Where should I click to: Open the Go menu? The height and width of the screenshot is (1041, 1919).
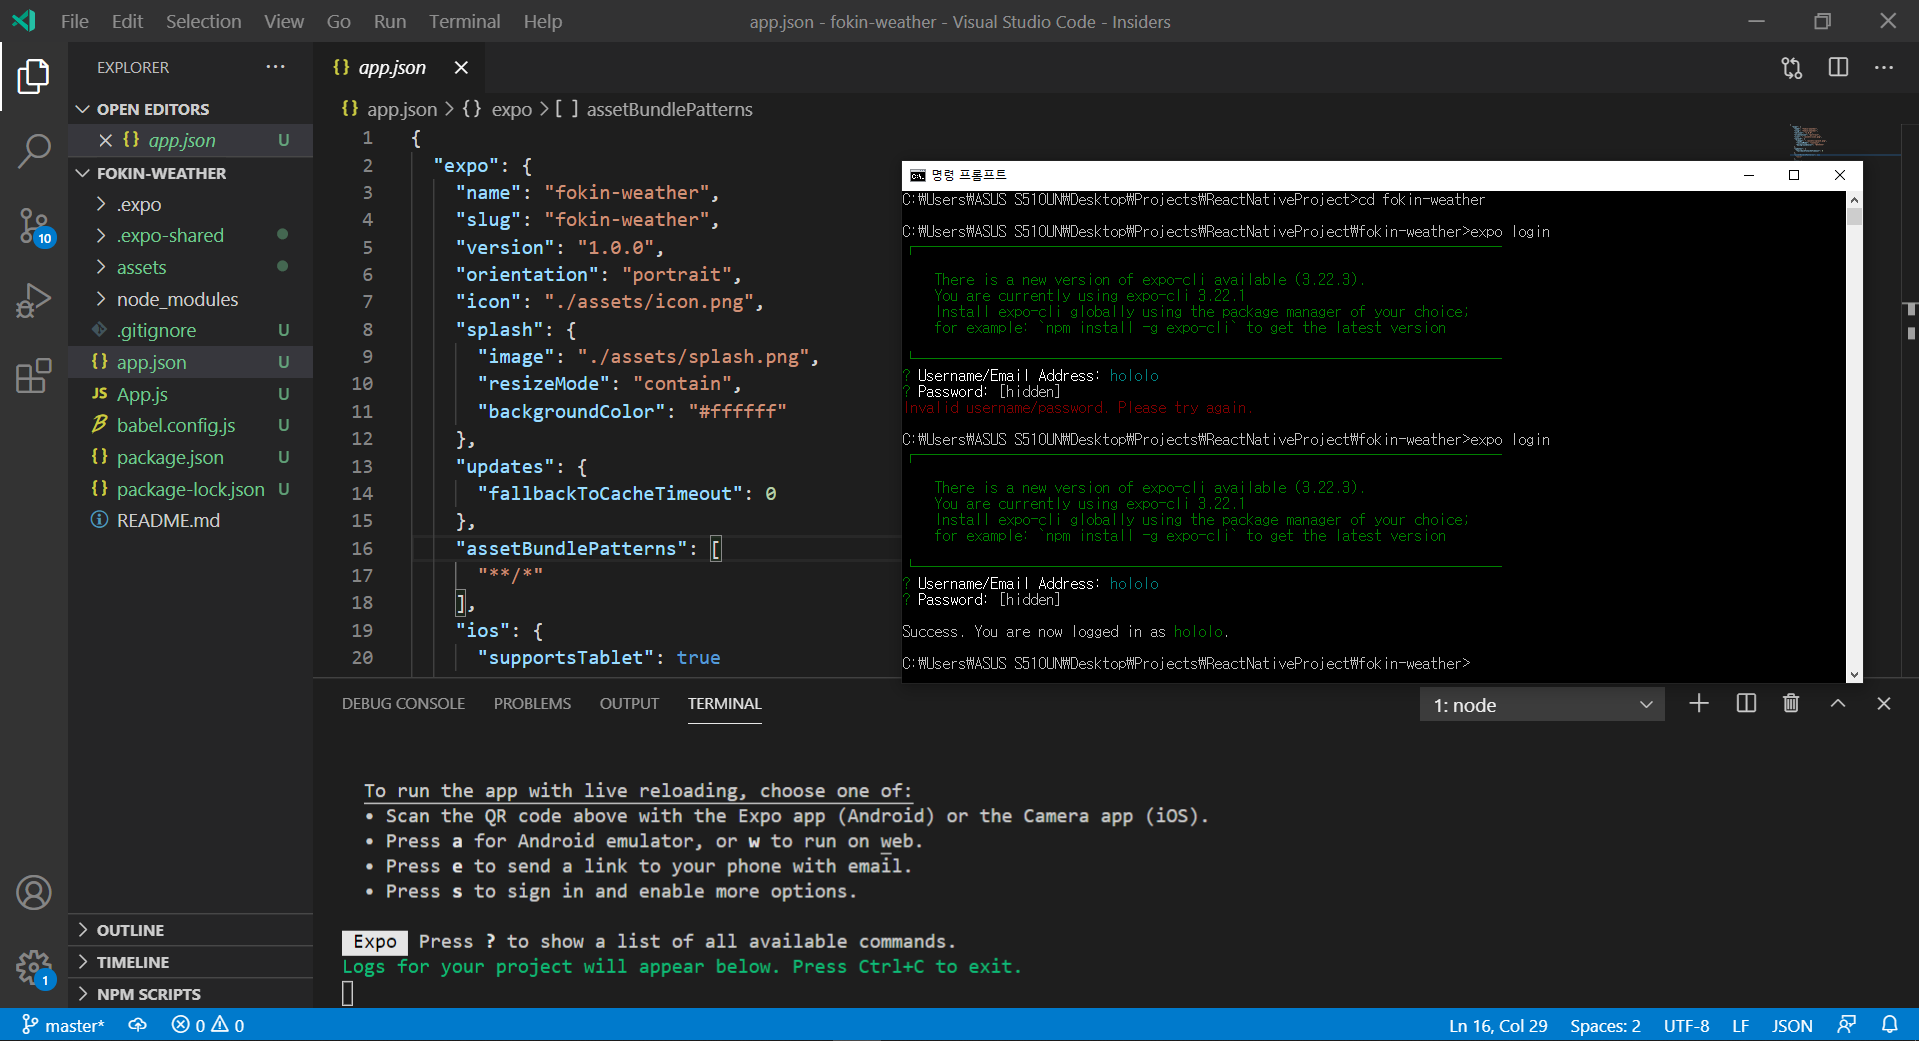[338, 21]
